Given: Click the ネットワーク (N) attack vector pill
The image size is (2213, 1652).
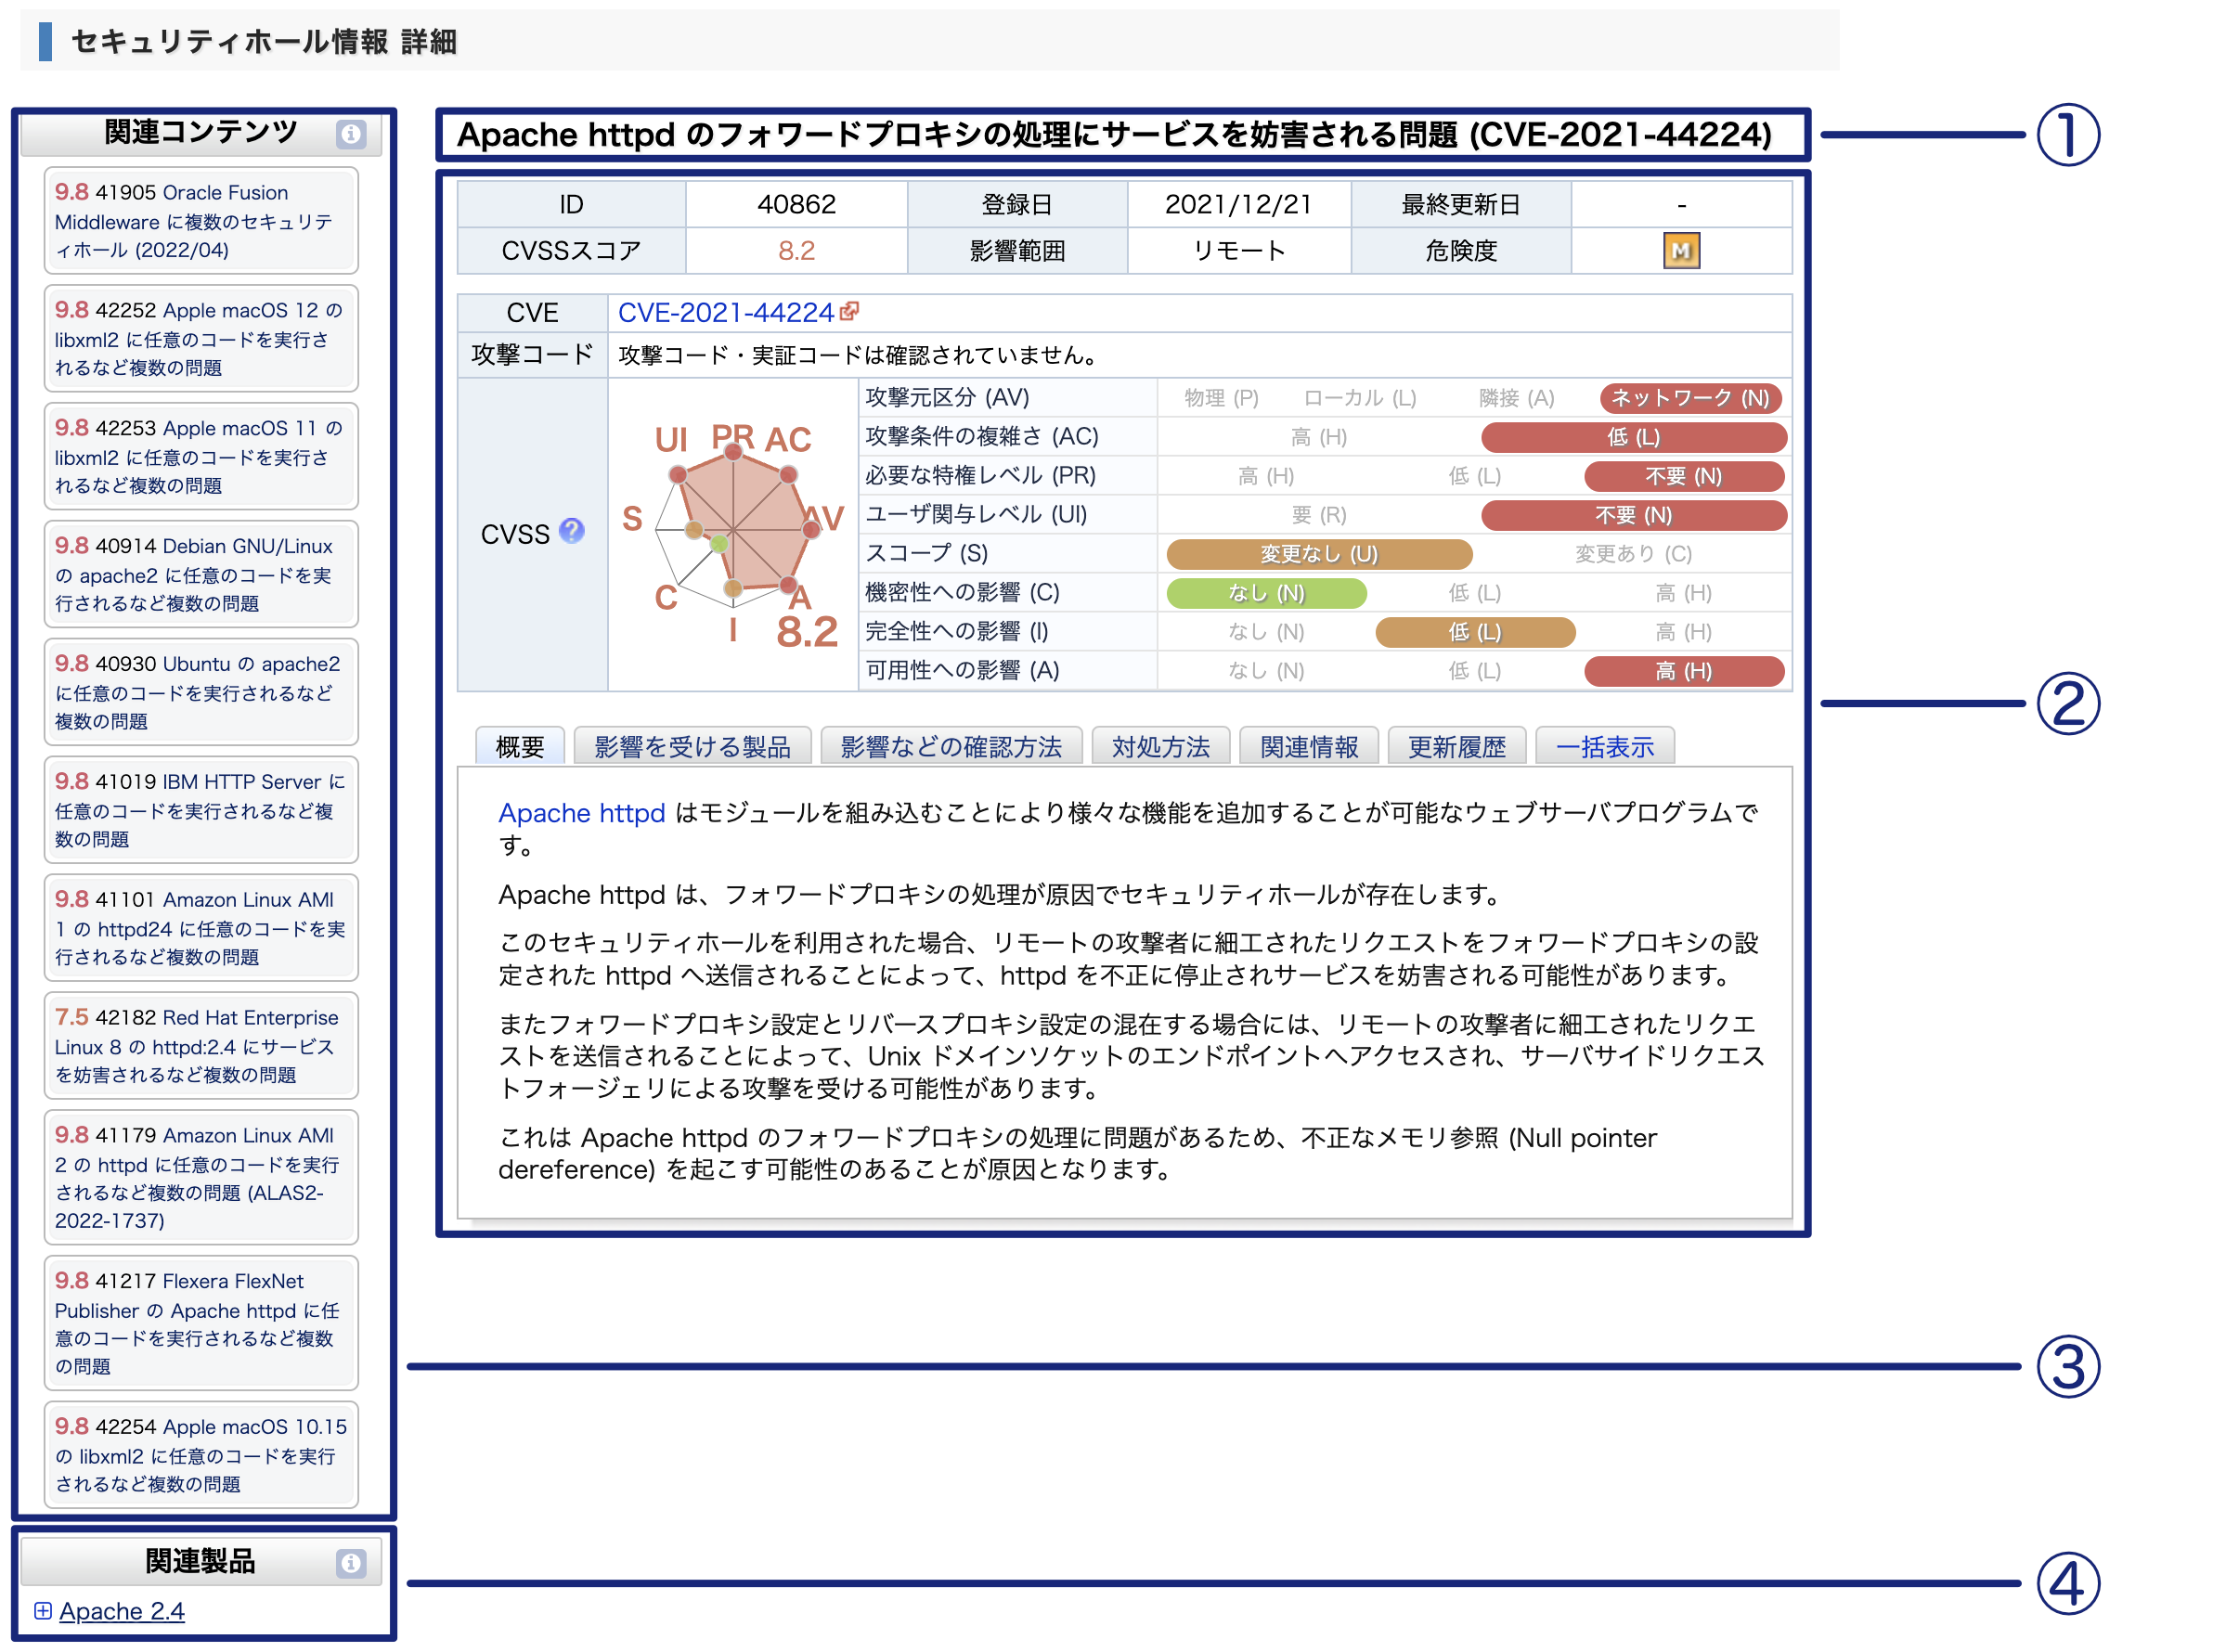Looking at the screenshot, I should click(x=1690, y=397).
